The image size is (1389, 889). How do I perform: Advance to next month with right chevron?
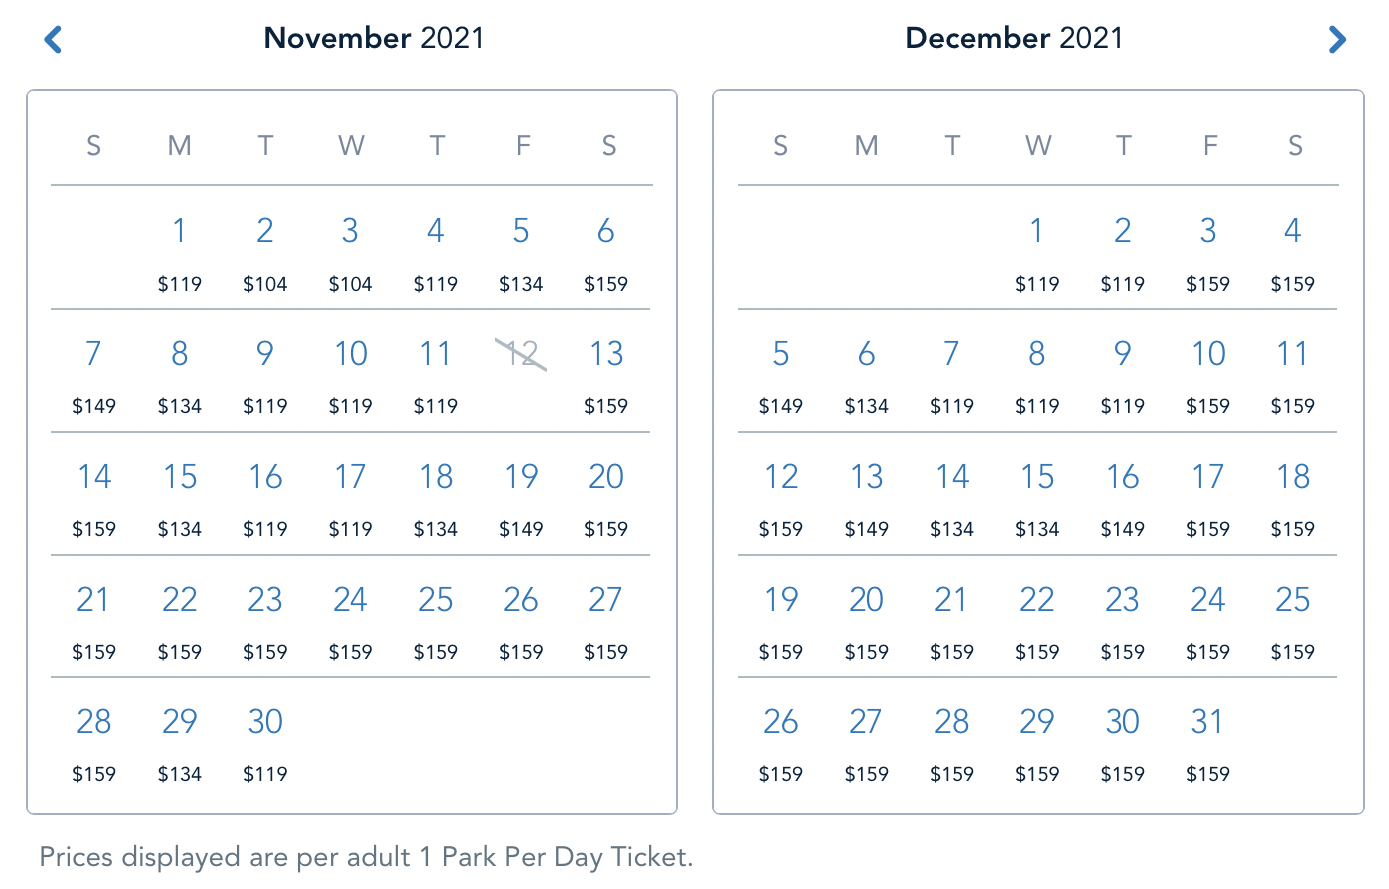pyautogui.click(x=1336, y=40)
